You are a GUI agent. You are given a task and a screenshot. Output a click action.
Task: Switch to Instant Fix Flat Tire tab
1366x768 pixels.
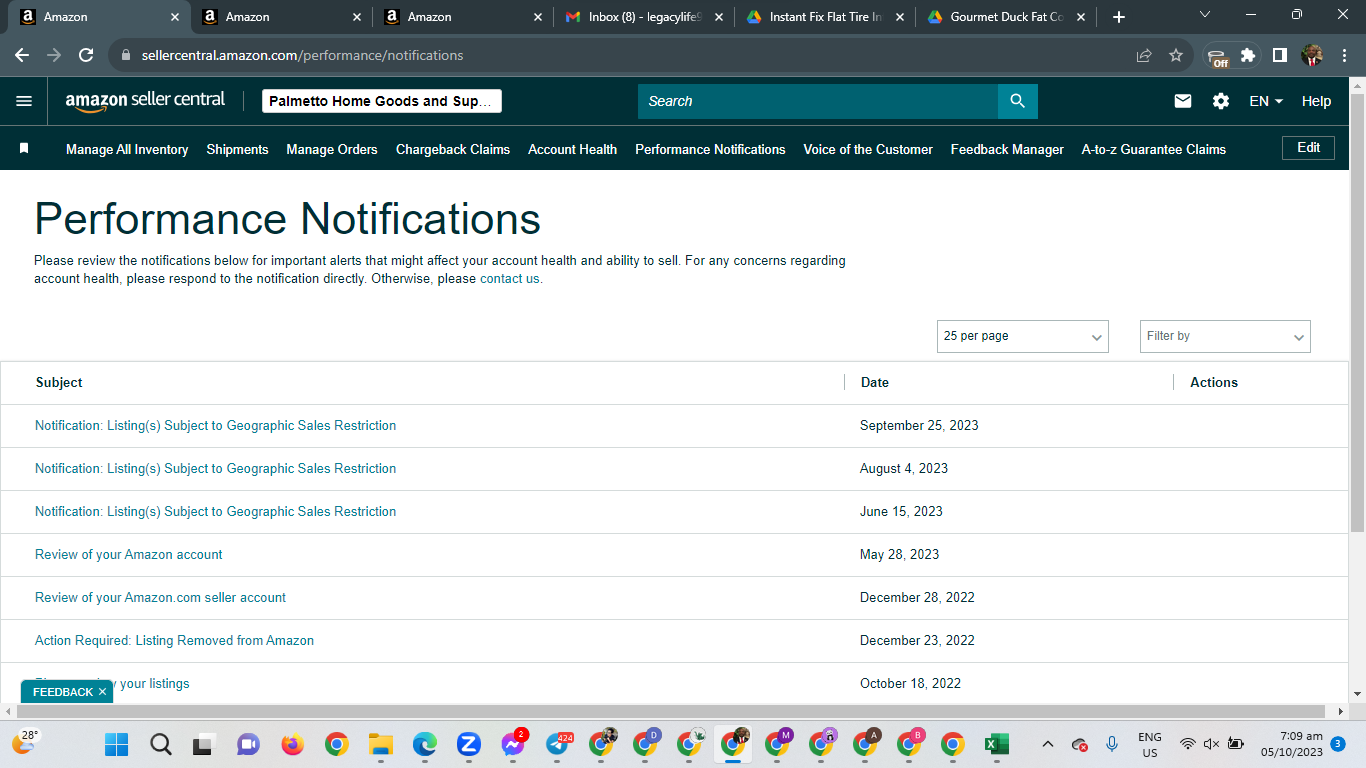pos(824,17)
